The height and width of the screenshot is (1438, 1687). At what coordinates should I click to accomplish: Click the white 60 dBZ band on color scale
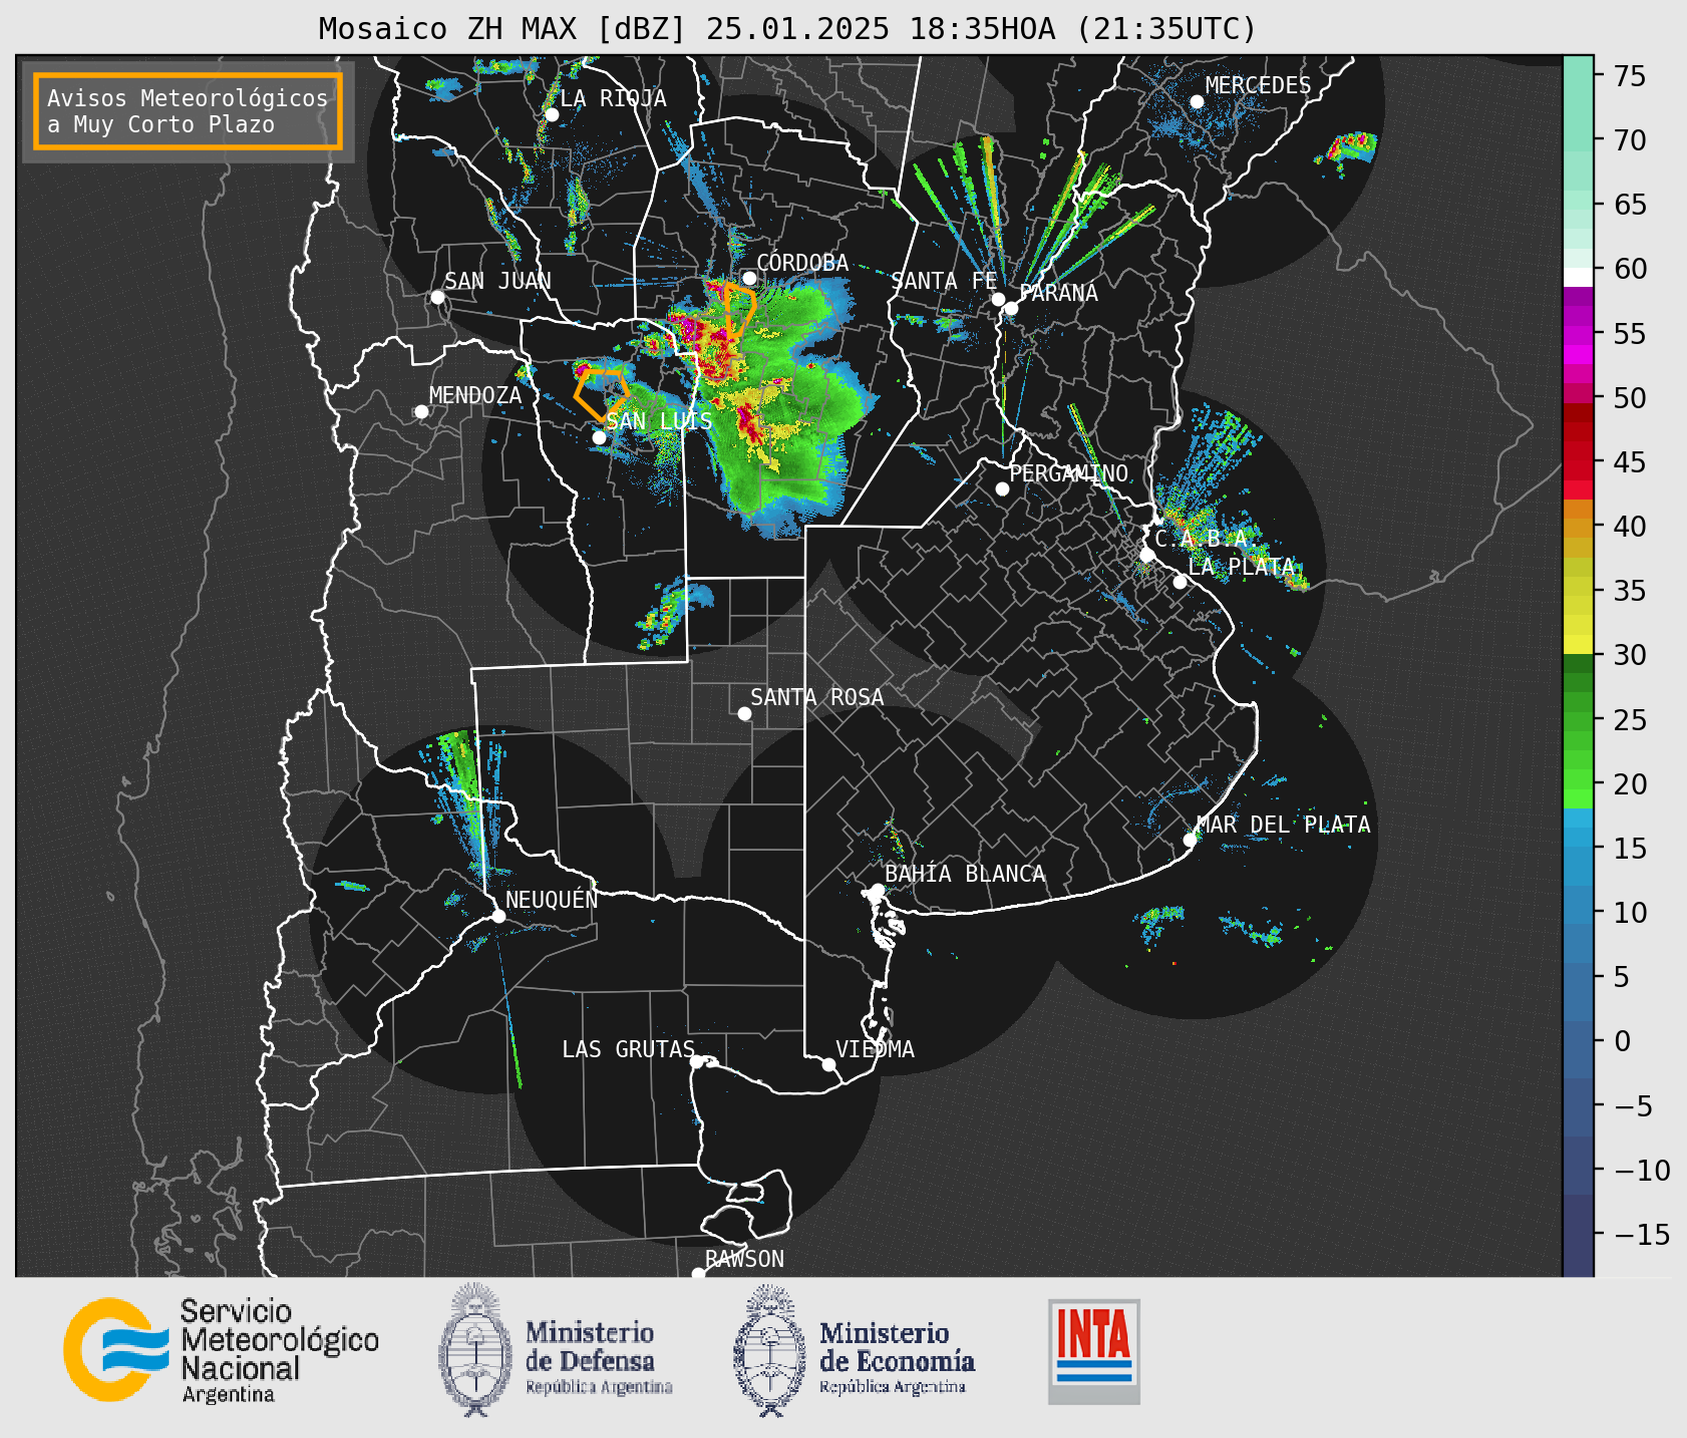pos(1578,277)
